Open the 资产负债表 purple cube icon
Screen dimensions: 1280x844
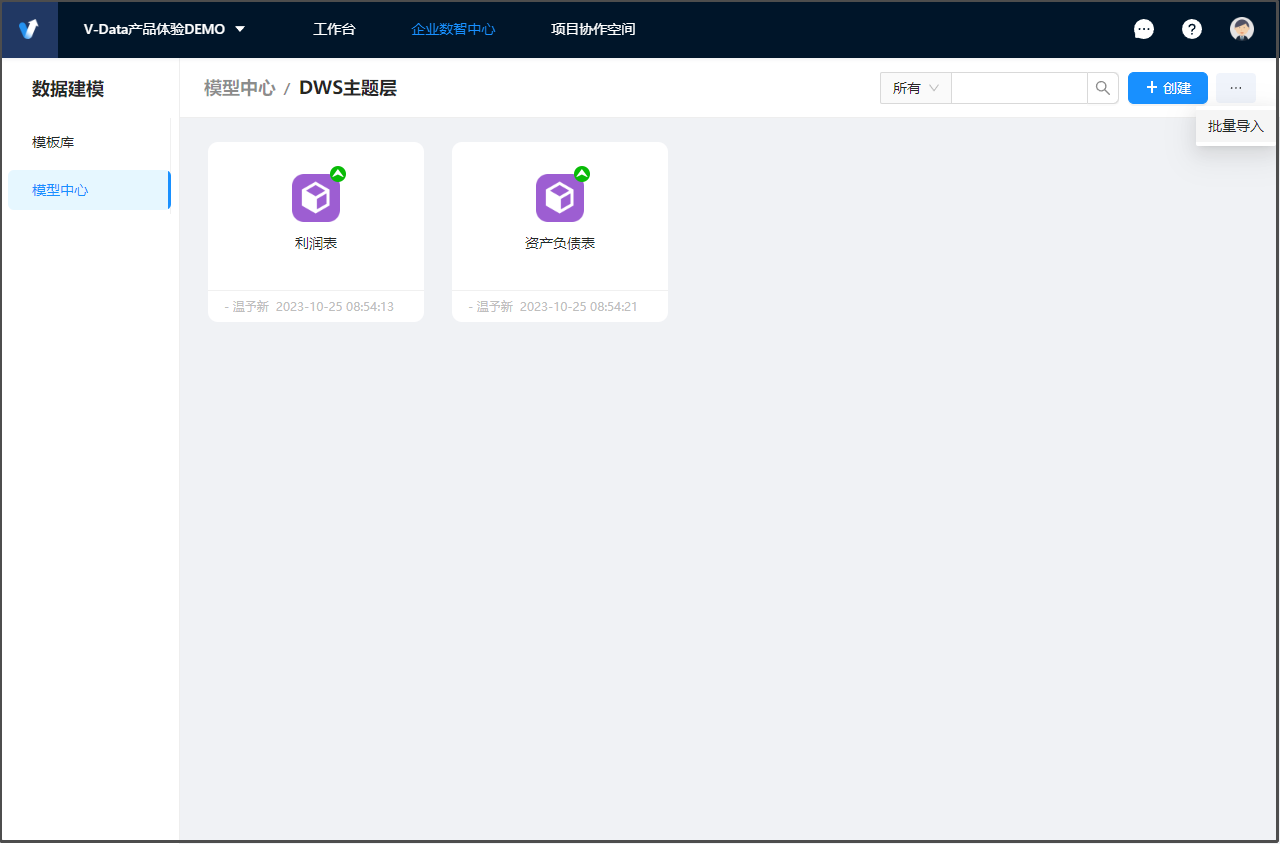[x=560, y=198]
